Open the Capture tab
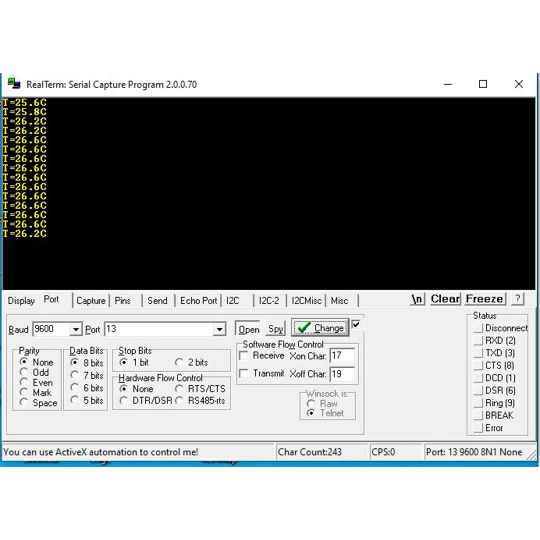 click(91, 301)
